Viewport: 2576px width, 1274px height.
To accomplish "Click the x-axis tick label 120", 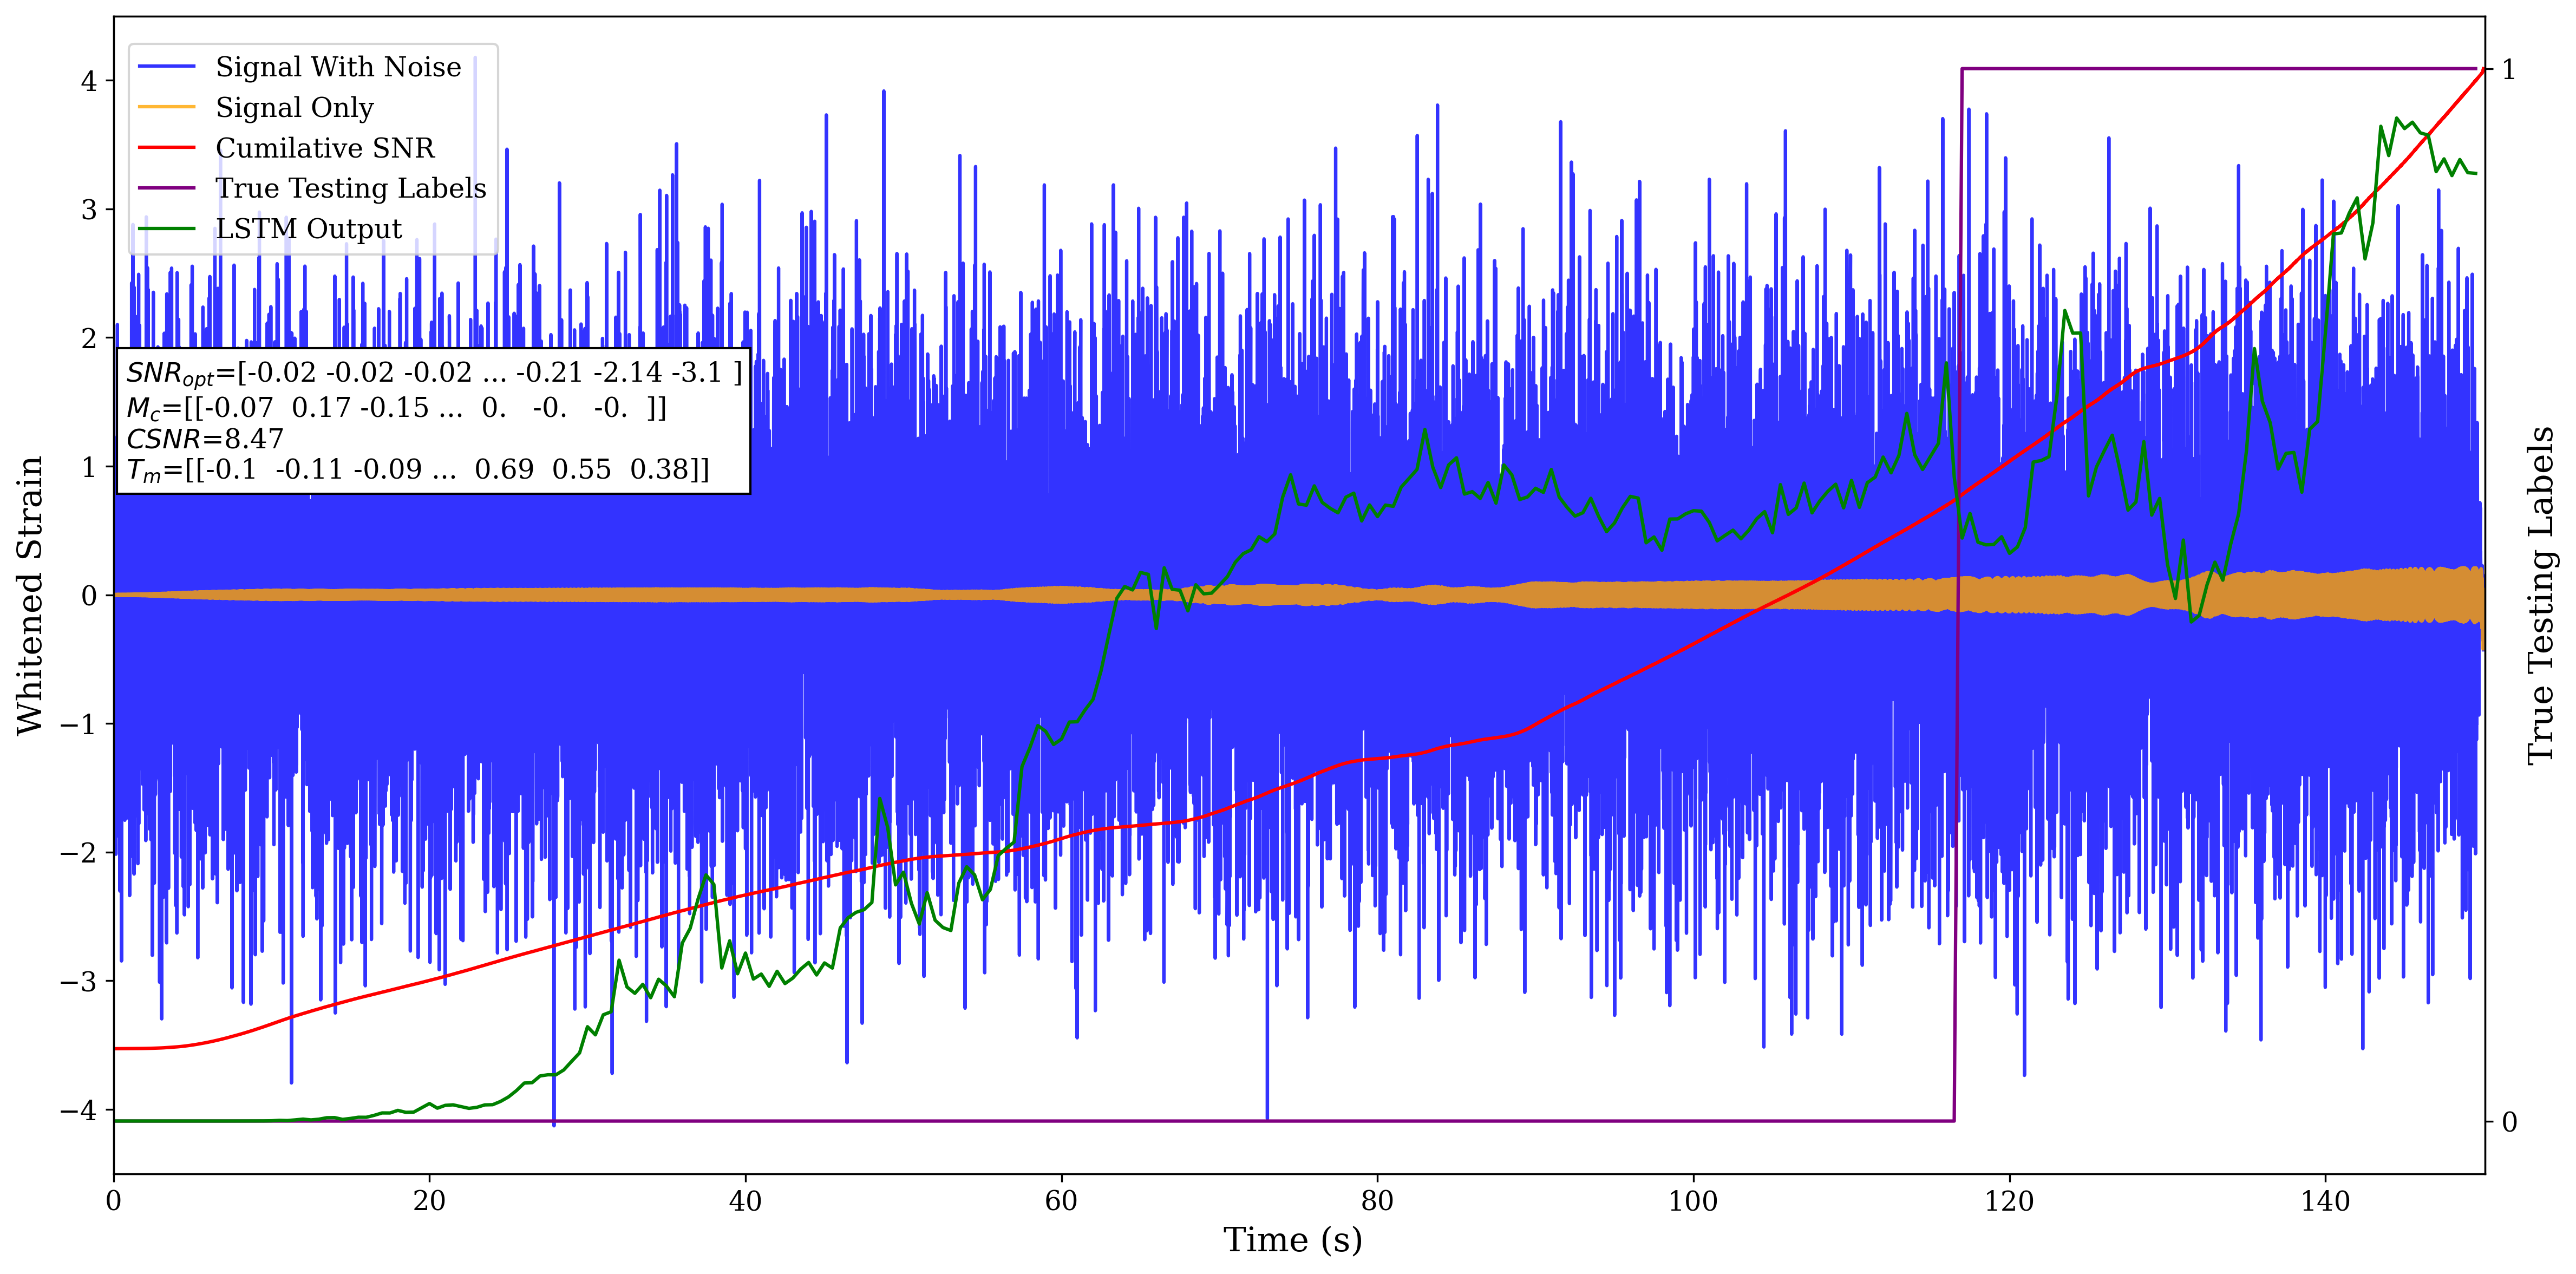I will click(x=2009, y=1201).
